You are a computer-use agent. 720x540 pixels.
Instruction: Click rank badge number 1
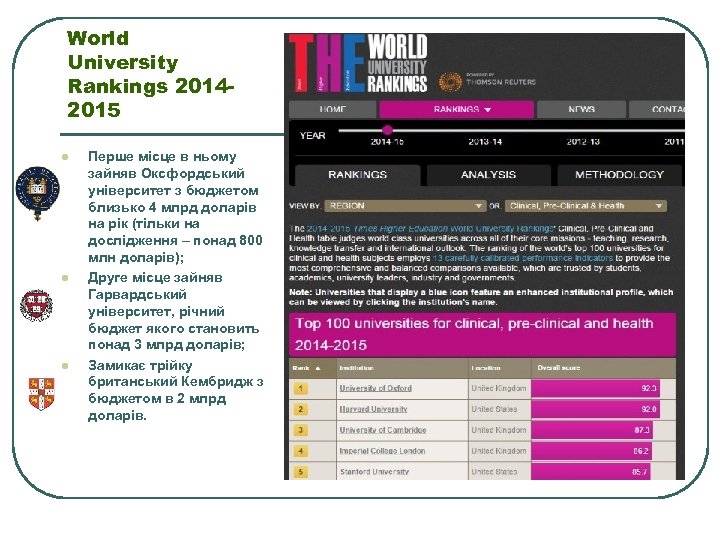coord(301,388)
